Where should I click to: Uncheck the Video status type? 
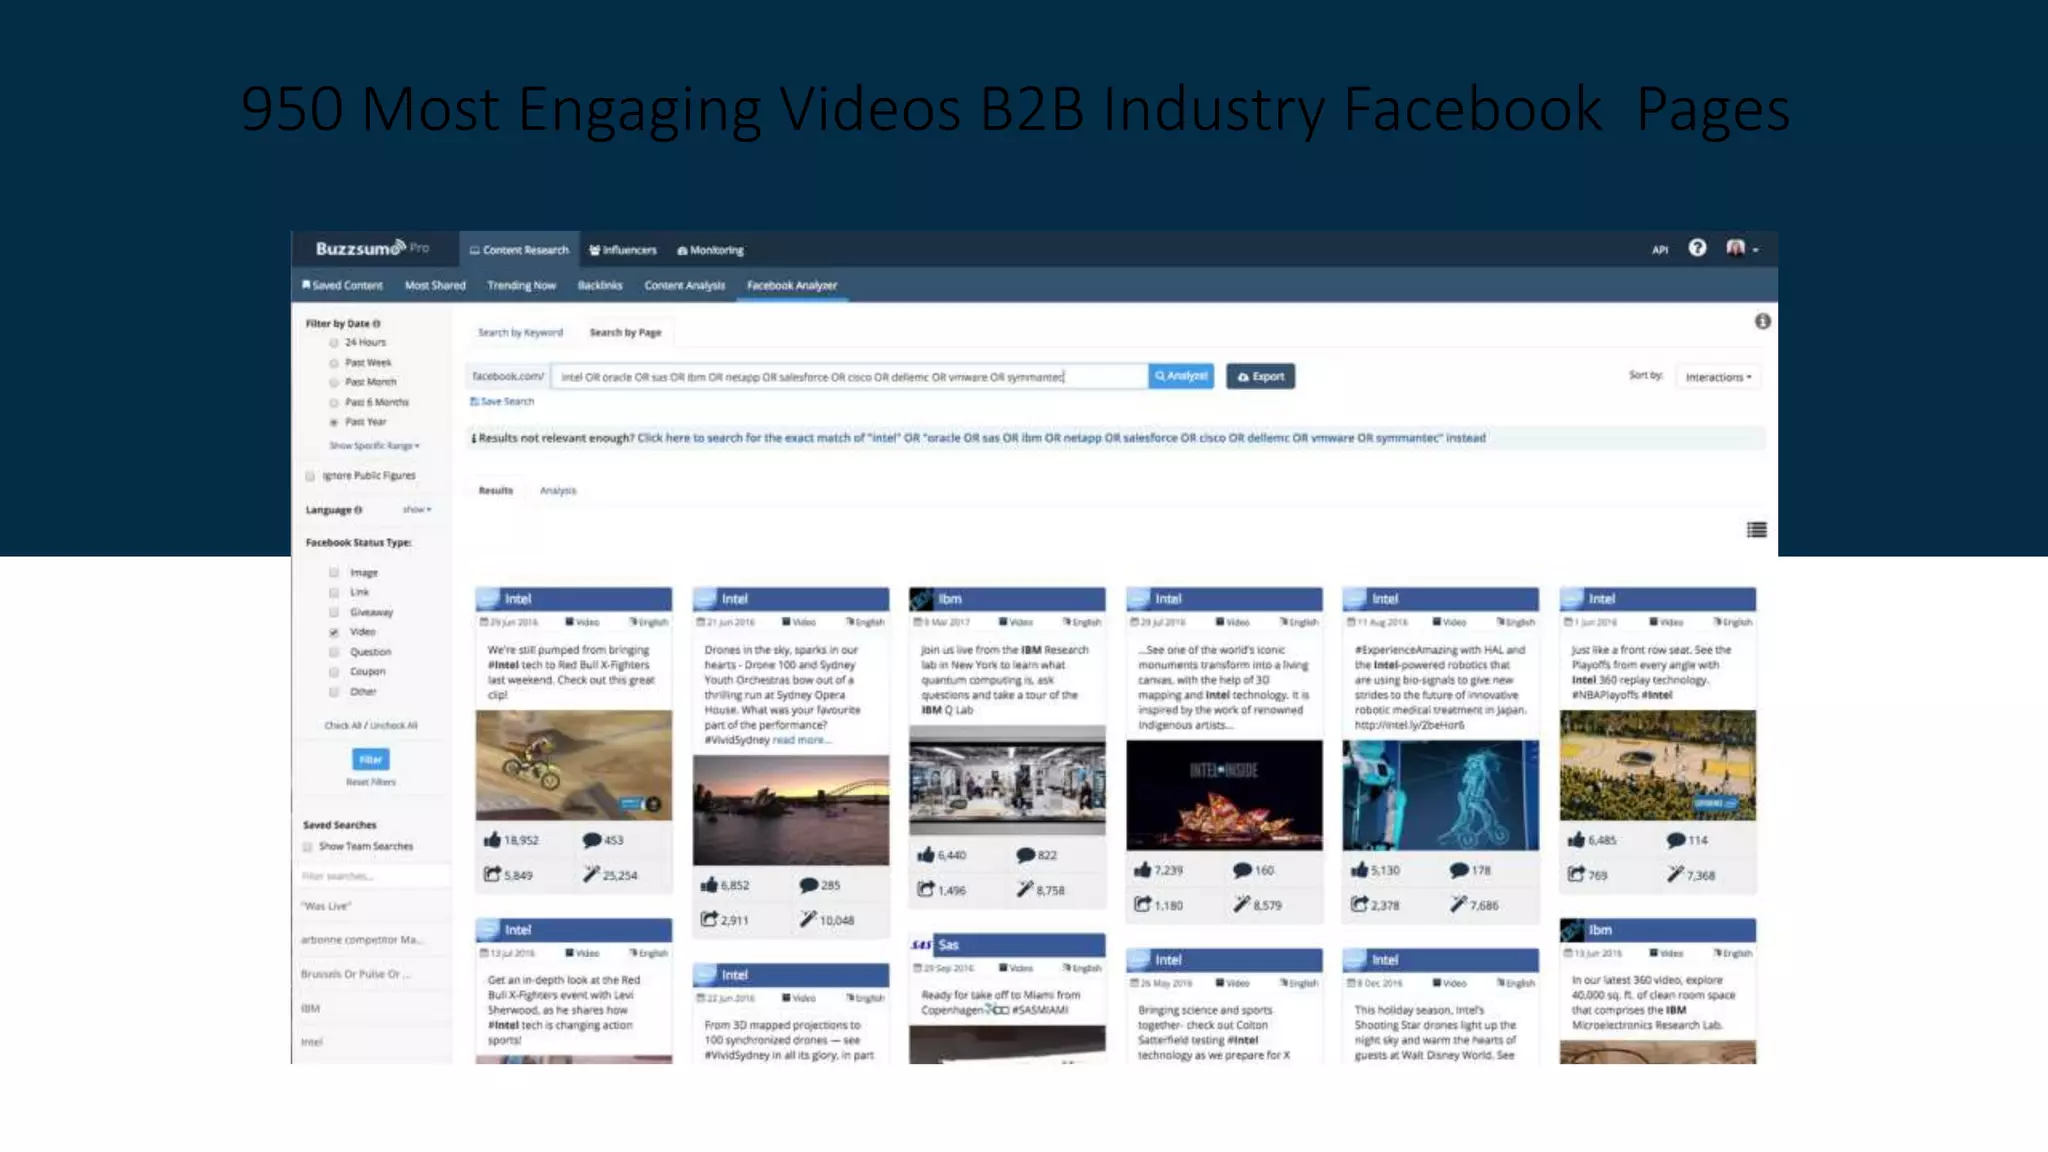(334, 632)
